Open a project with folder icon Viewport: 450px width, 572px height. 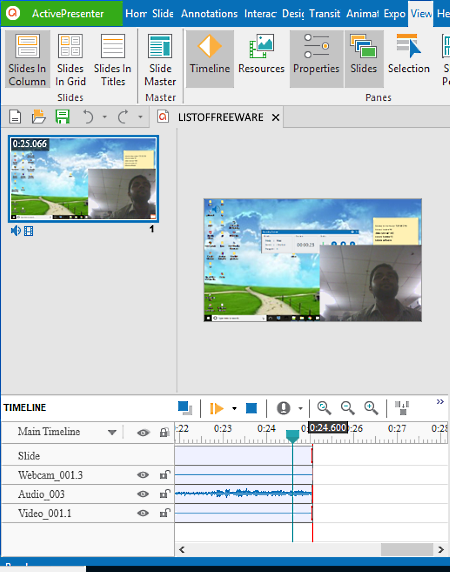(x=38, y=117)
